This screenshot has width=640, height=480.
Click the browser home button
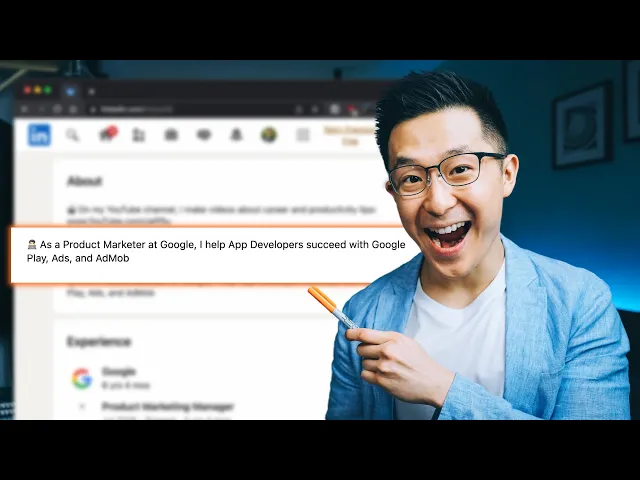(73, 109)
